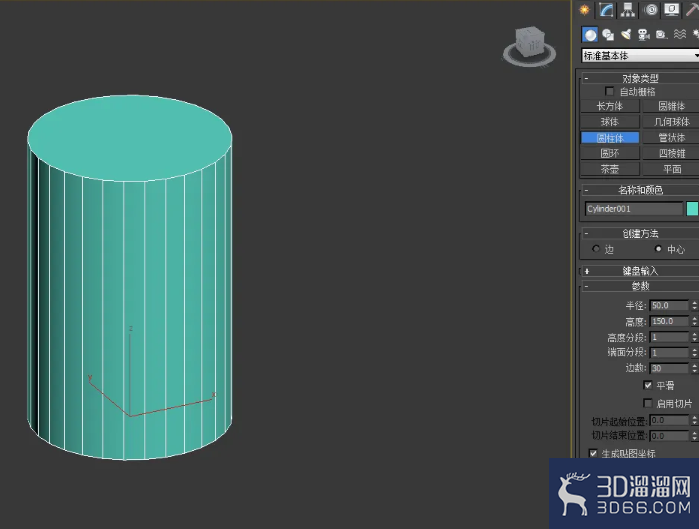Click the Cylinder001 name field
The height and width of the screenshot is (529, 699).
click(x=634, y=209)
